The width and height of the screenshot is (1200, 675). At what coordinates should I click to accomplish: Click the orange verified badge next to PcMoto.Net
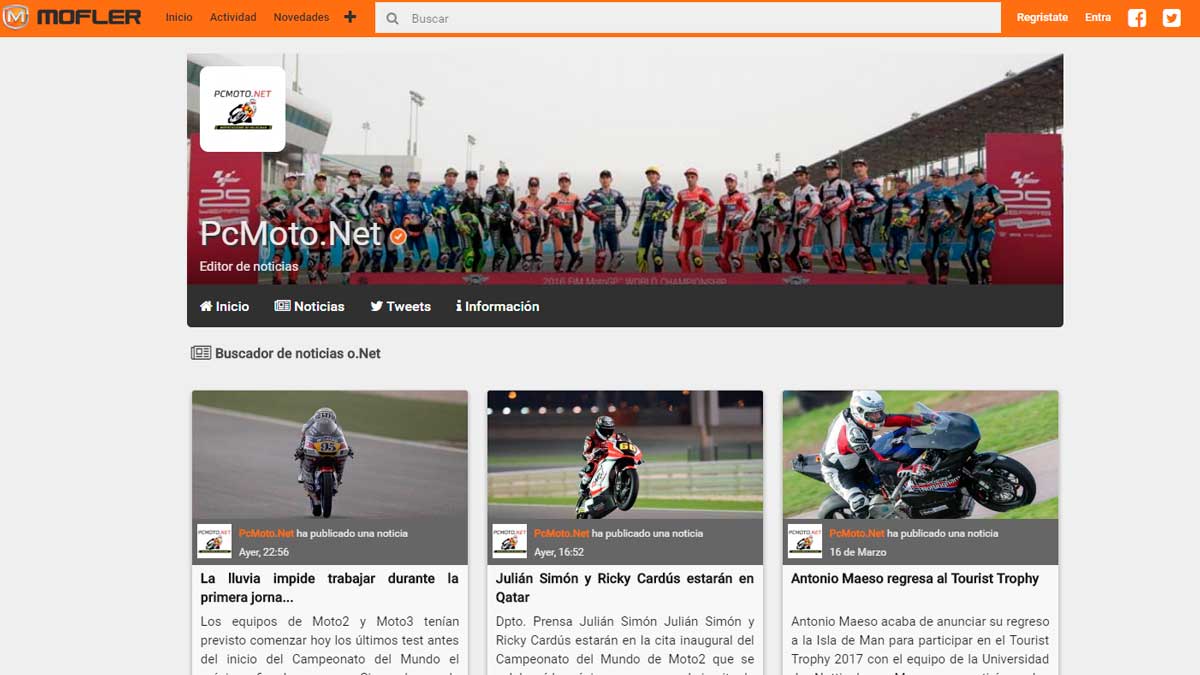(x=398, y=236)
